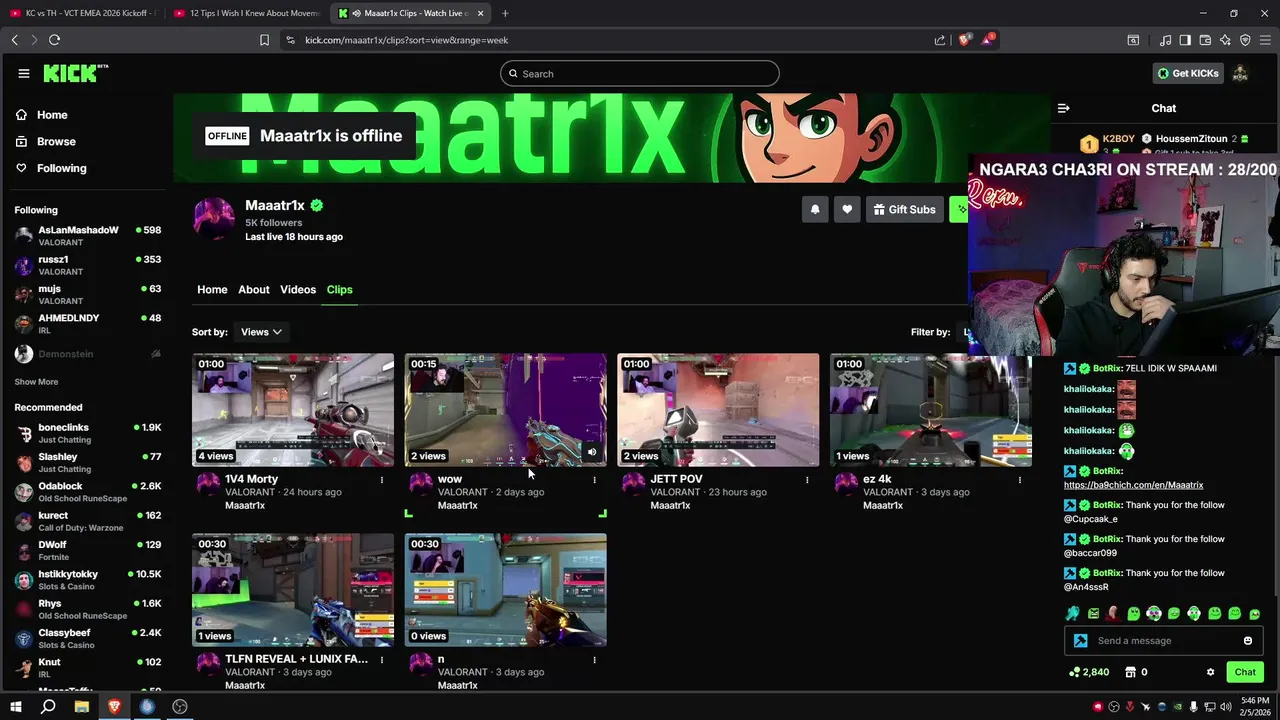This screenshot has width=1280, height=720.
Task: Open File Explorer from the taskbar
Action: click(x=81, y=706)
